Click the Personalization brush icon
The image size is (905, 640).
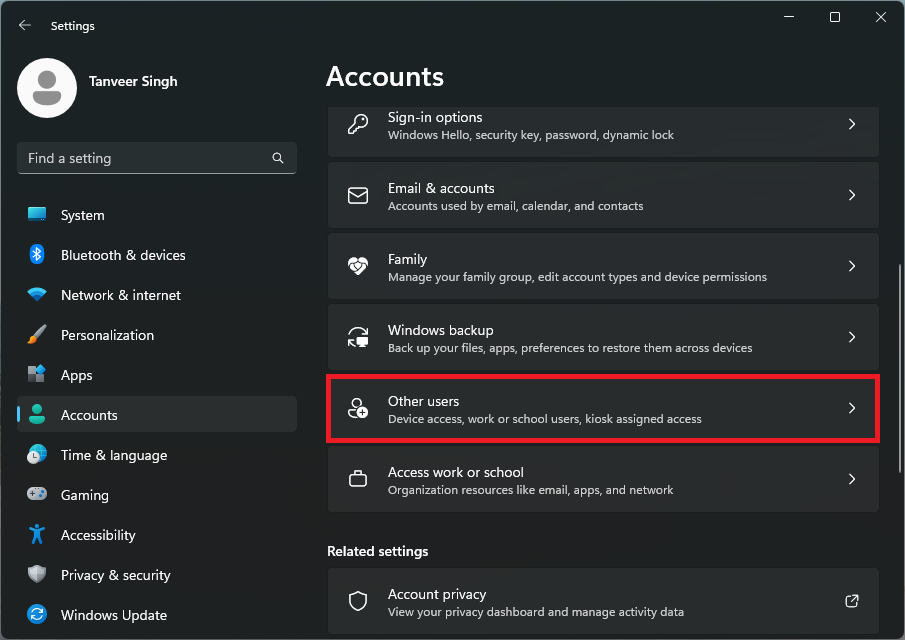[x=37, y=334]
